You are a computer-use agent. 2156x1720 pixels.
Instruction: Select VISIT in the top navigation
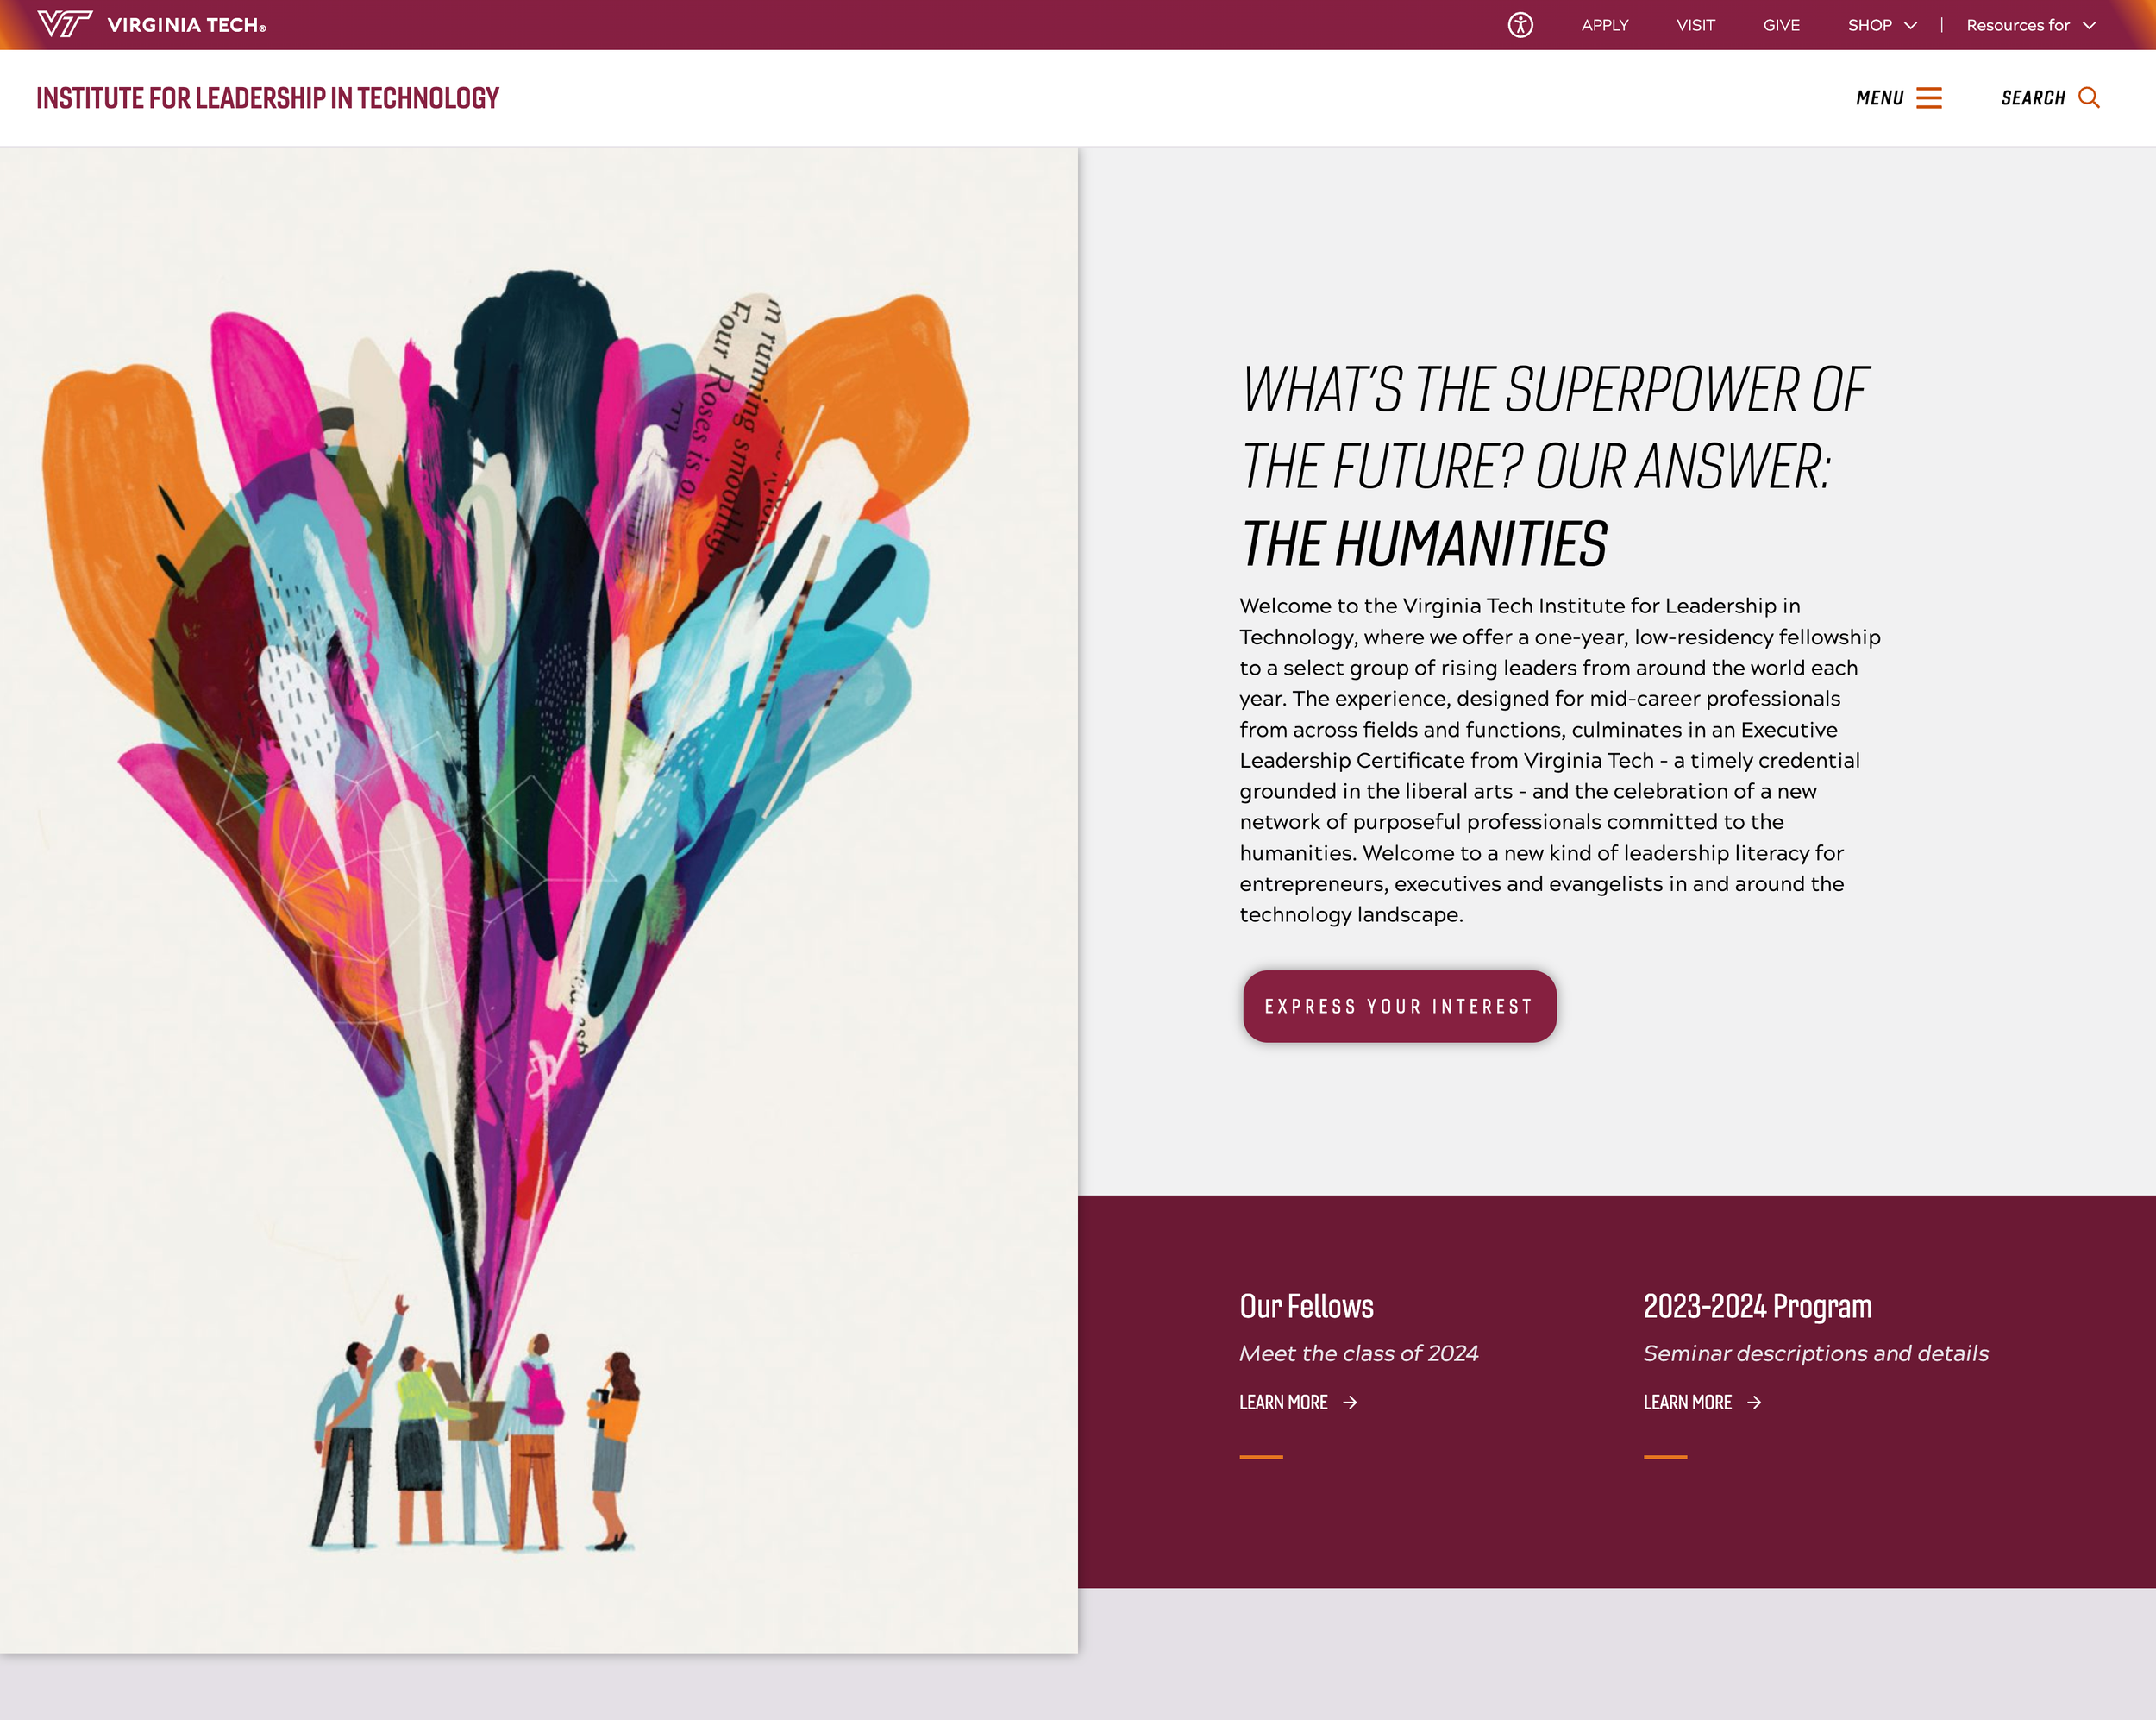(x=1695, y=25)
